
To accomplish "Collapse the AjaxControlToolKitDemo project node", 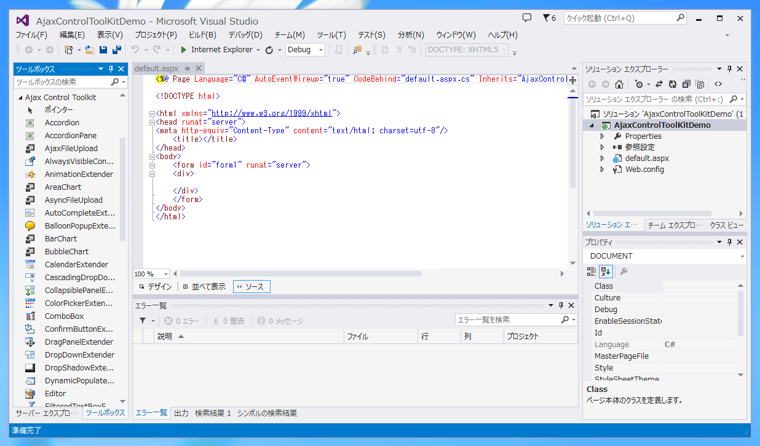I will click(592, 125).
